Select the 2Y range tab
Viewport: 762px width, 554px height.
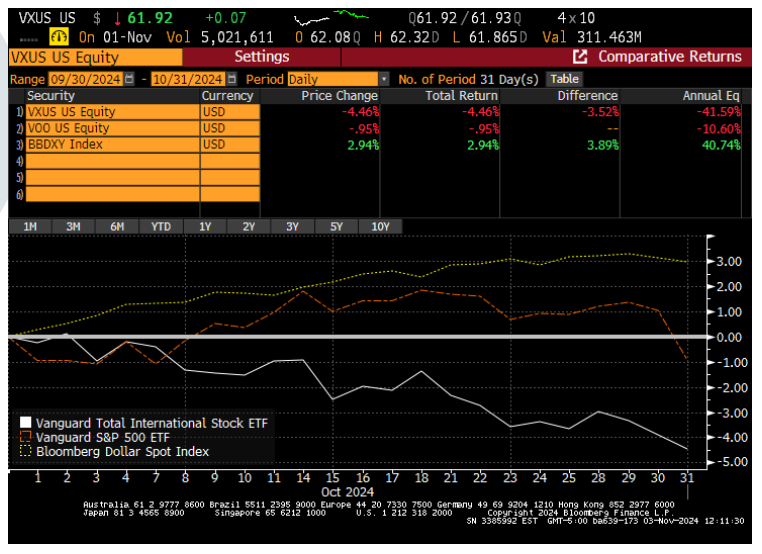coord(249,226)
